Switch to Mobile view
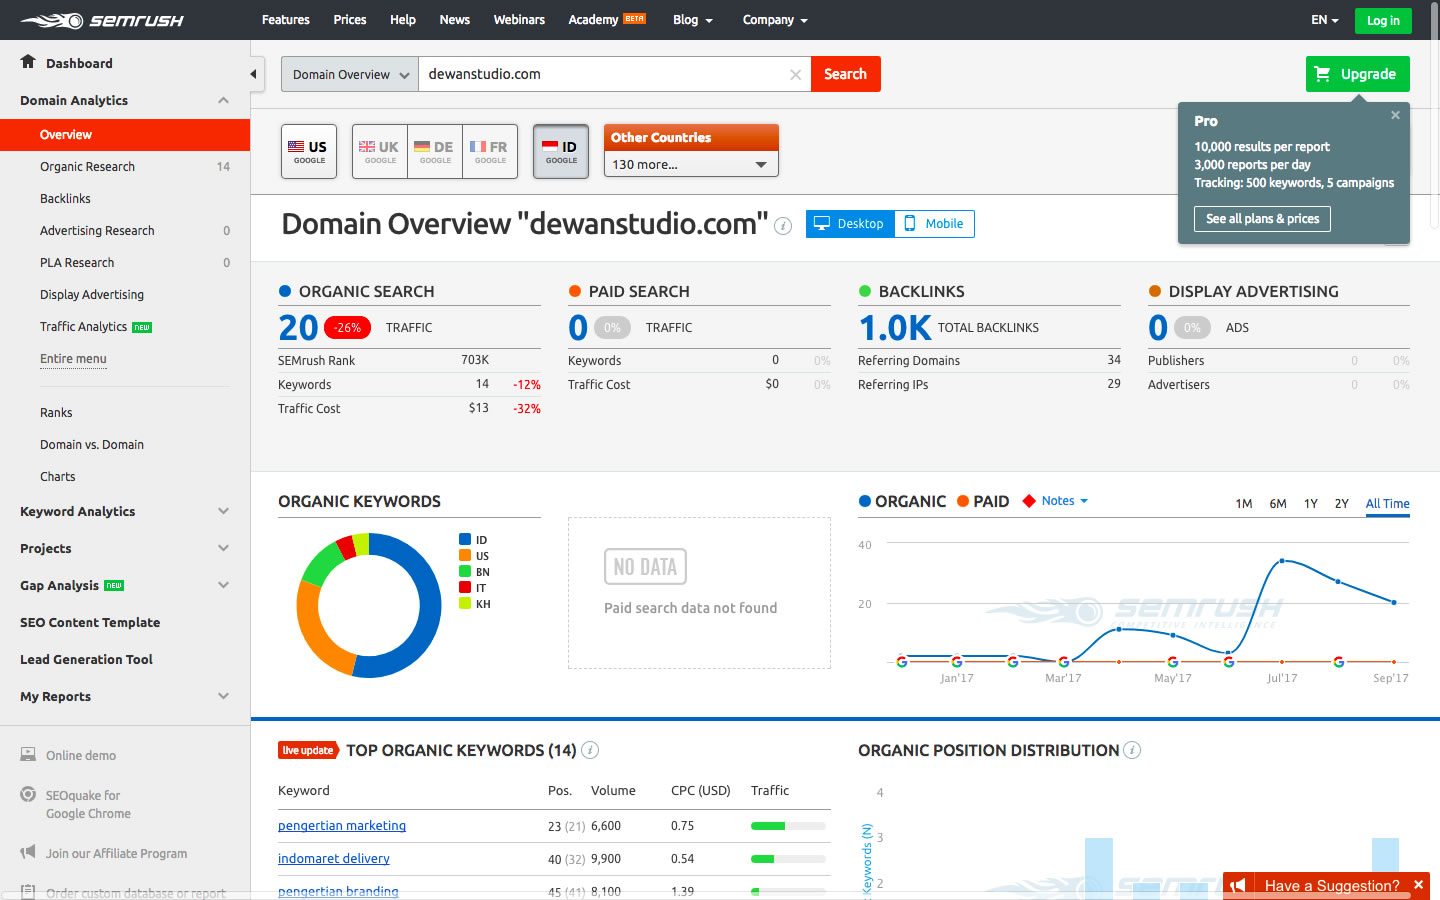This screenshot has width=1440, height=900. (934, 224)
